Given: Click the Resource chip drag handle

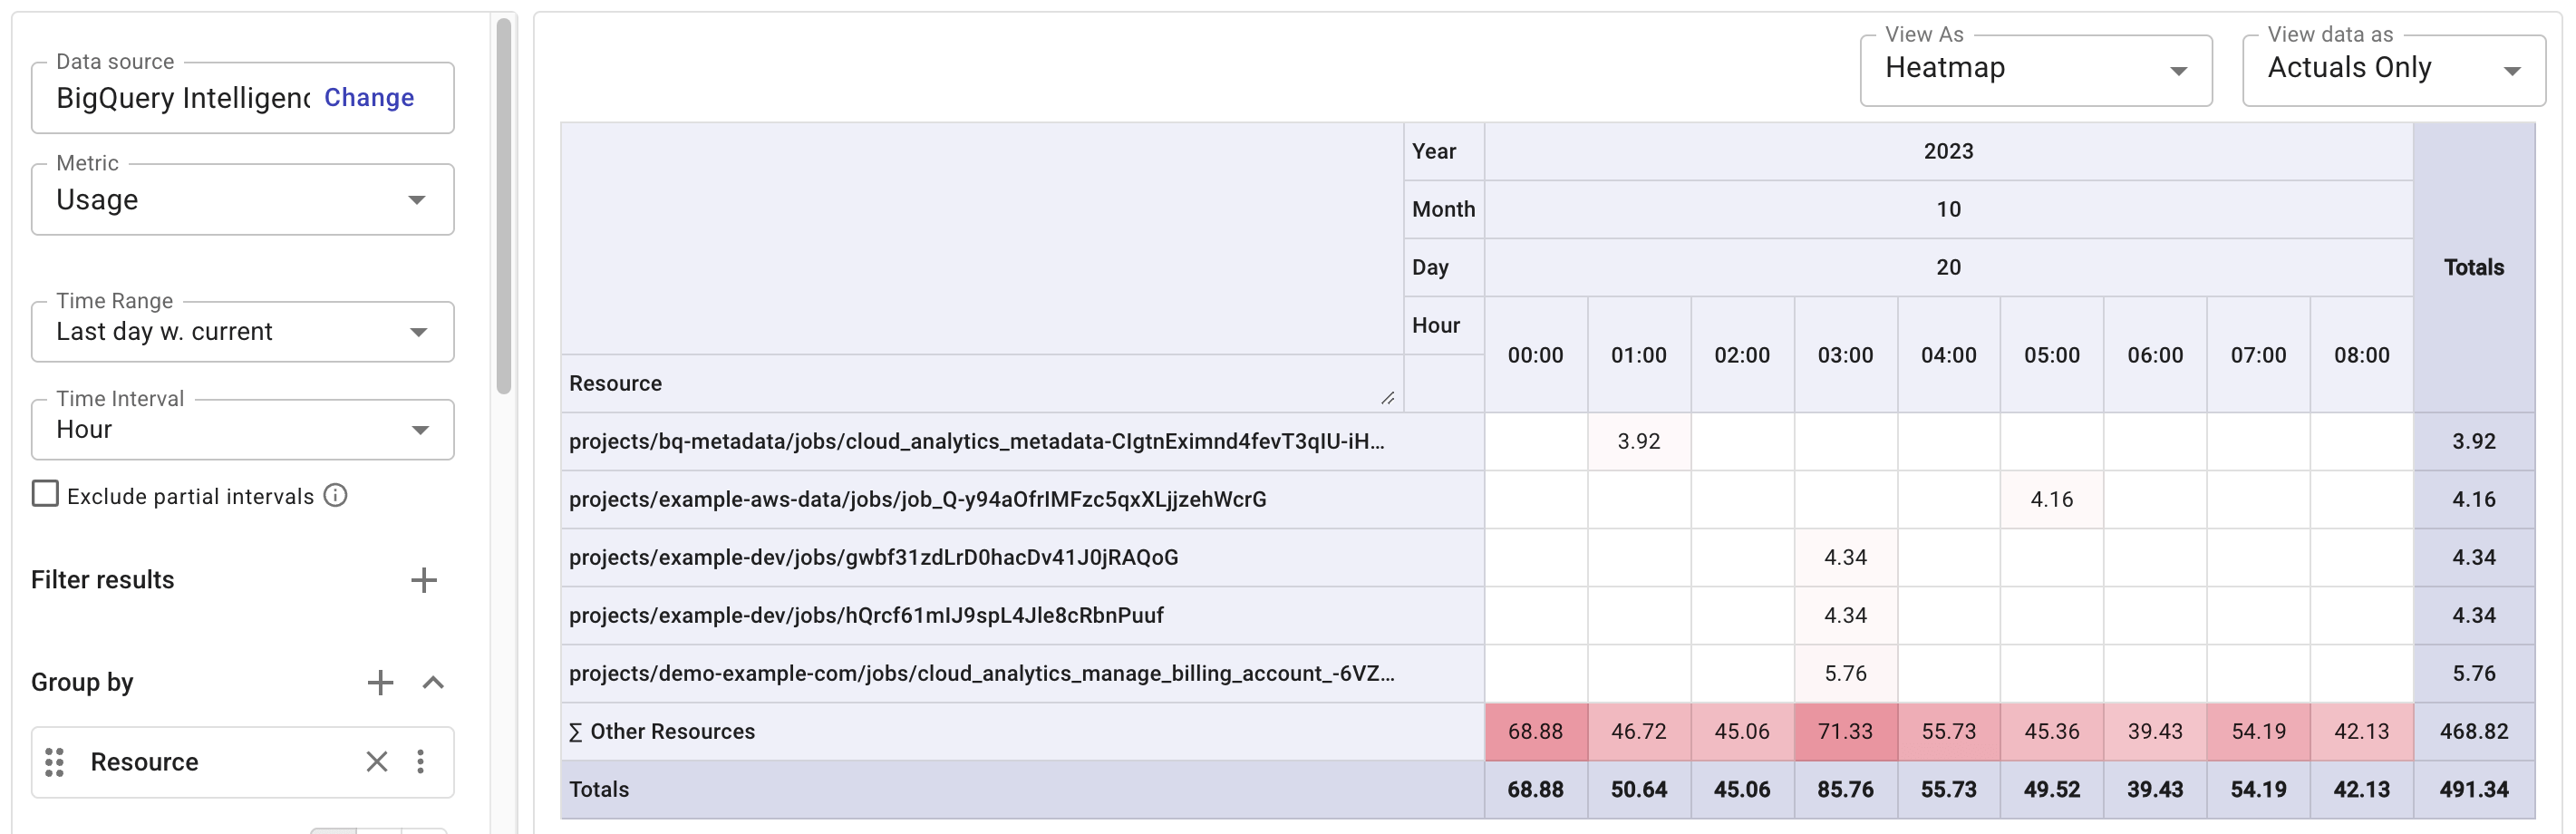Looking at the screenshot, I should (55, 761).
